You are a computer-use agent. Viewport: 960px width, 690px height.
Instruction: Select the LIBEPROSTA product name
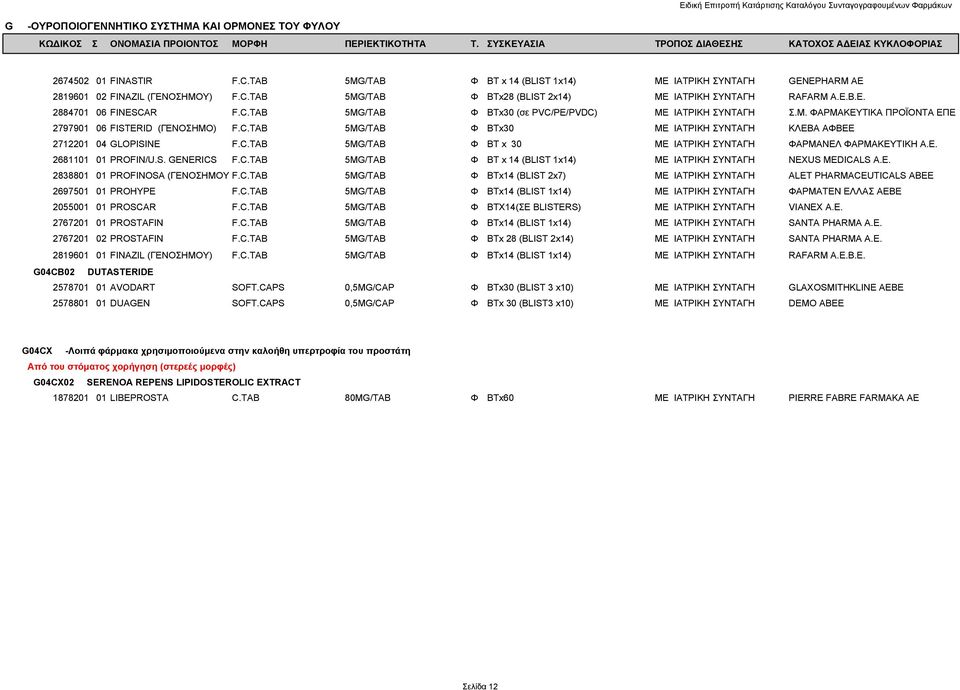(139, 398)
